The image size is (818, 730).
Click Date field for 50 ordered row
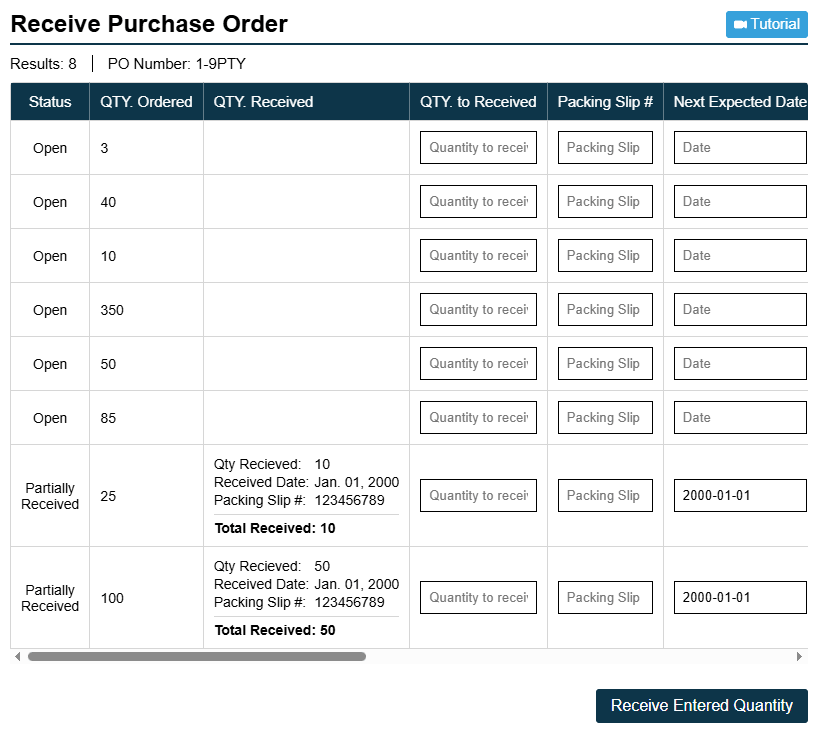pos(740,364)
